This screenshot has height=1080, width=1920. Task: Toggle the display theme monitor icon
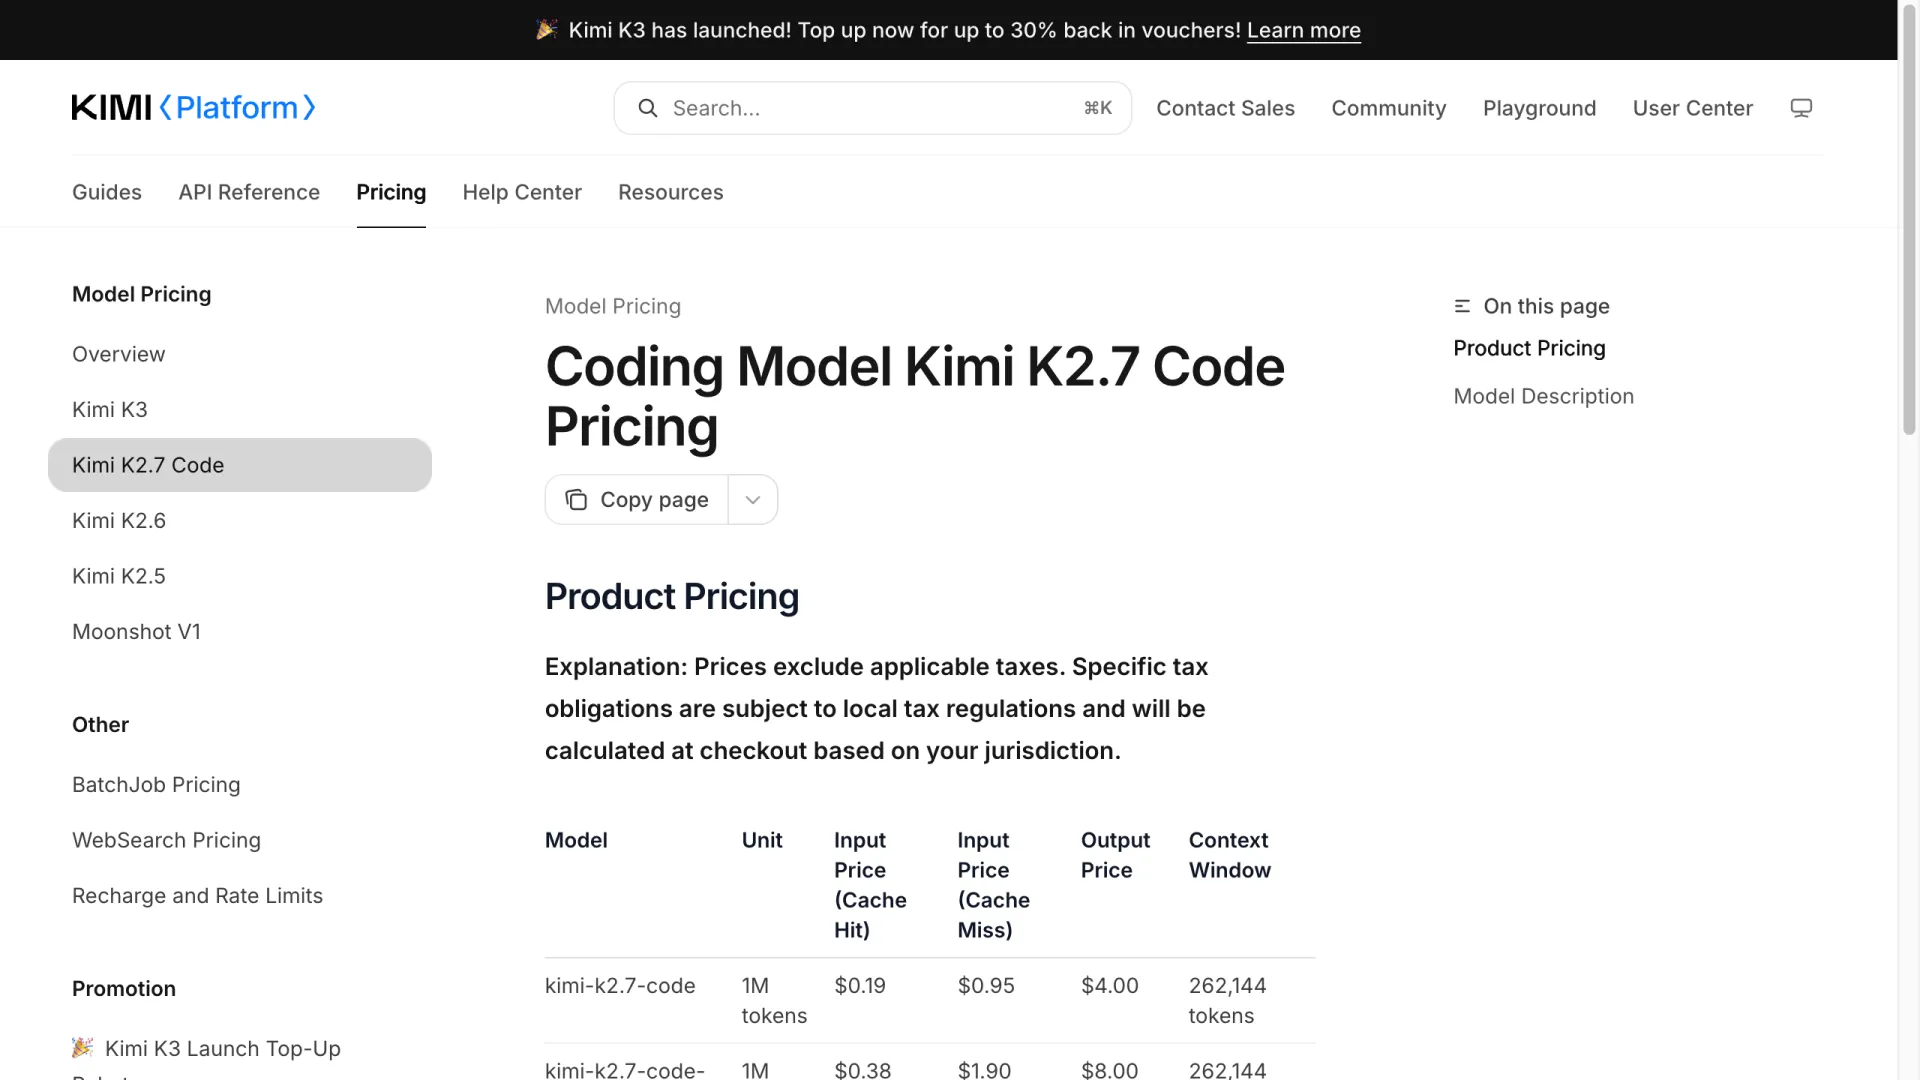1801,108
